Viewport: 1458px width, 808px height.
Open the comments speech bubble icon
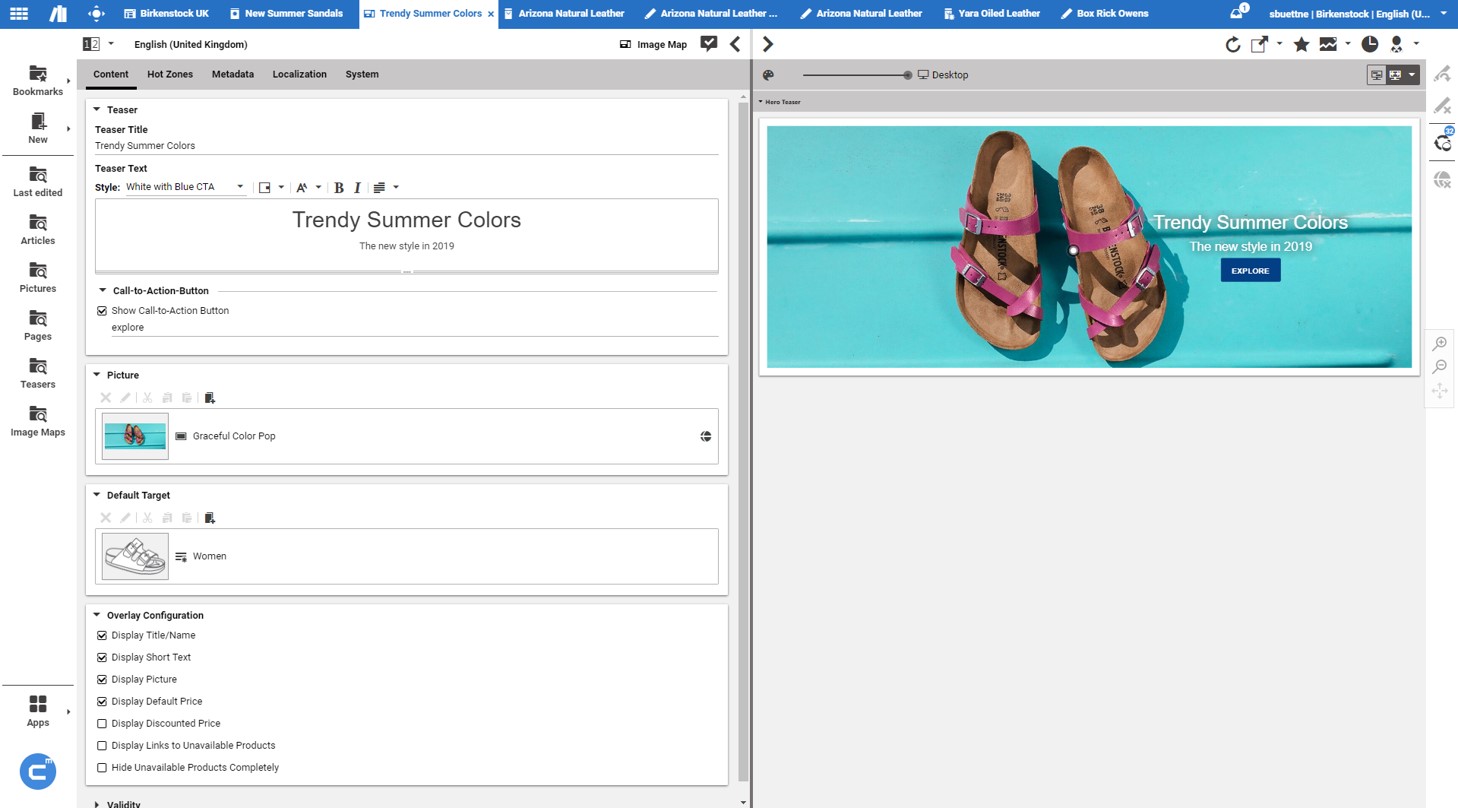tap(709, 44)
